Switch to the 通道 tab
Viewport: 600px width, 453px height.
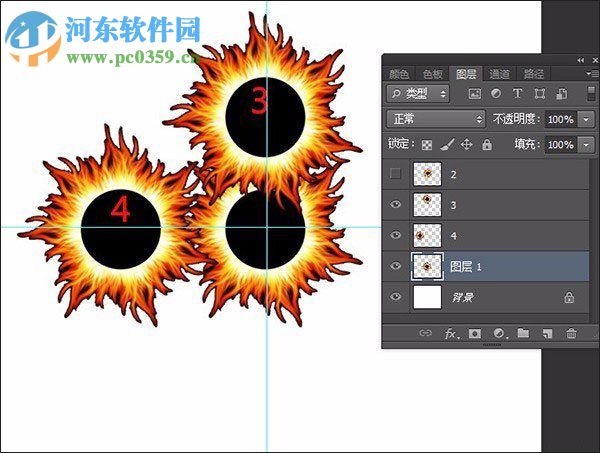pos(499,73)
